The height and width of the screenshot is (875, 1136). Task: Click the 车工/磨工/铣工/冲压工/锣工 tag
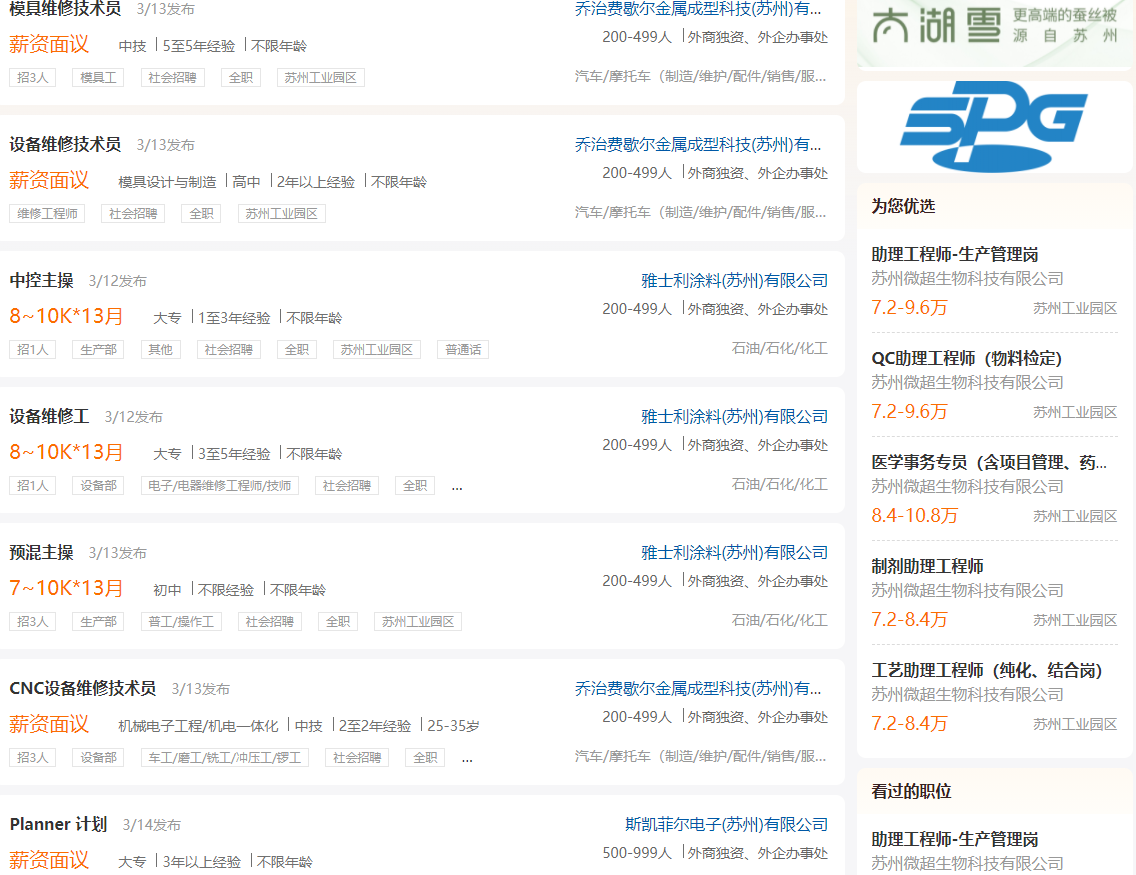[224, 758]
